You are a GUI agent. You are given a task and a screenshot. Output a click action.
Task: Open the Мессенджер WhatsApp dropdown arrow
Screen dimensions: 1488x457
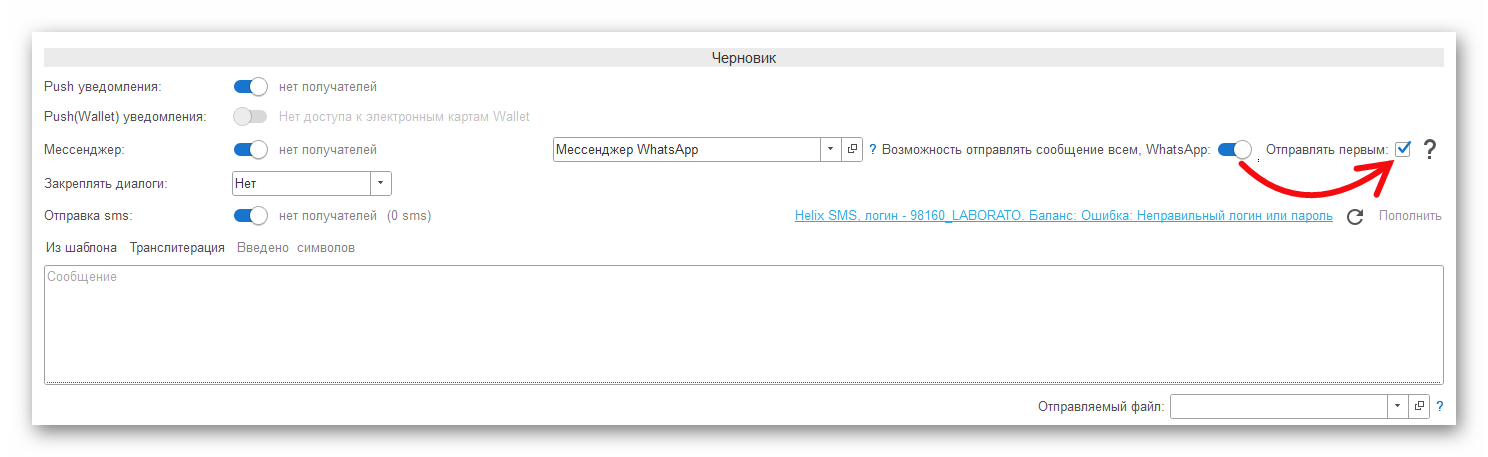click(x=832, y=149)
